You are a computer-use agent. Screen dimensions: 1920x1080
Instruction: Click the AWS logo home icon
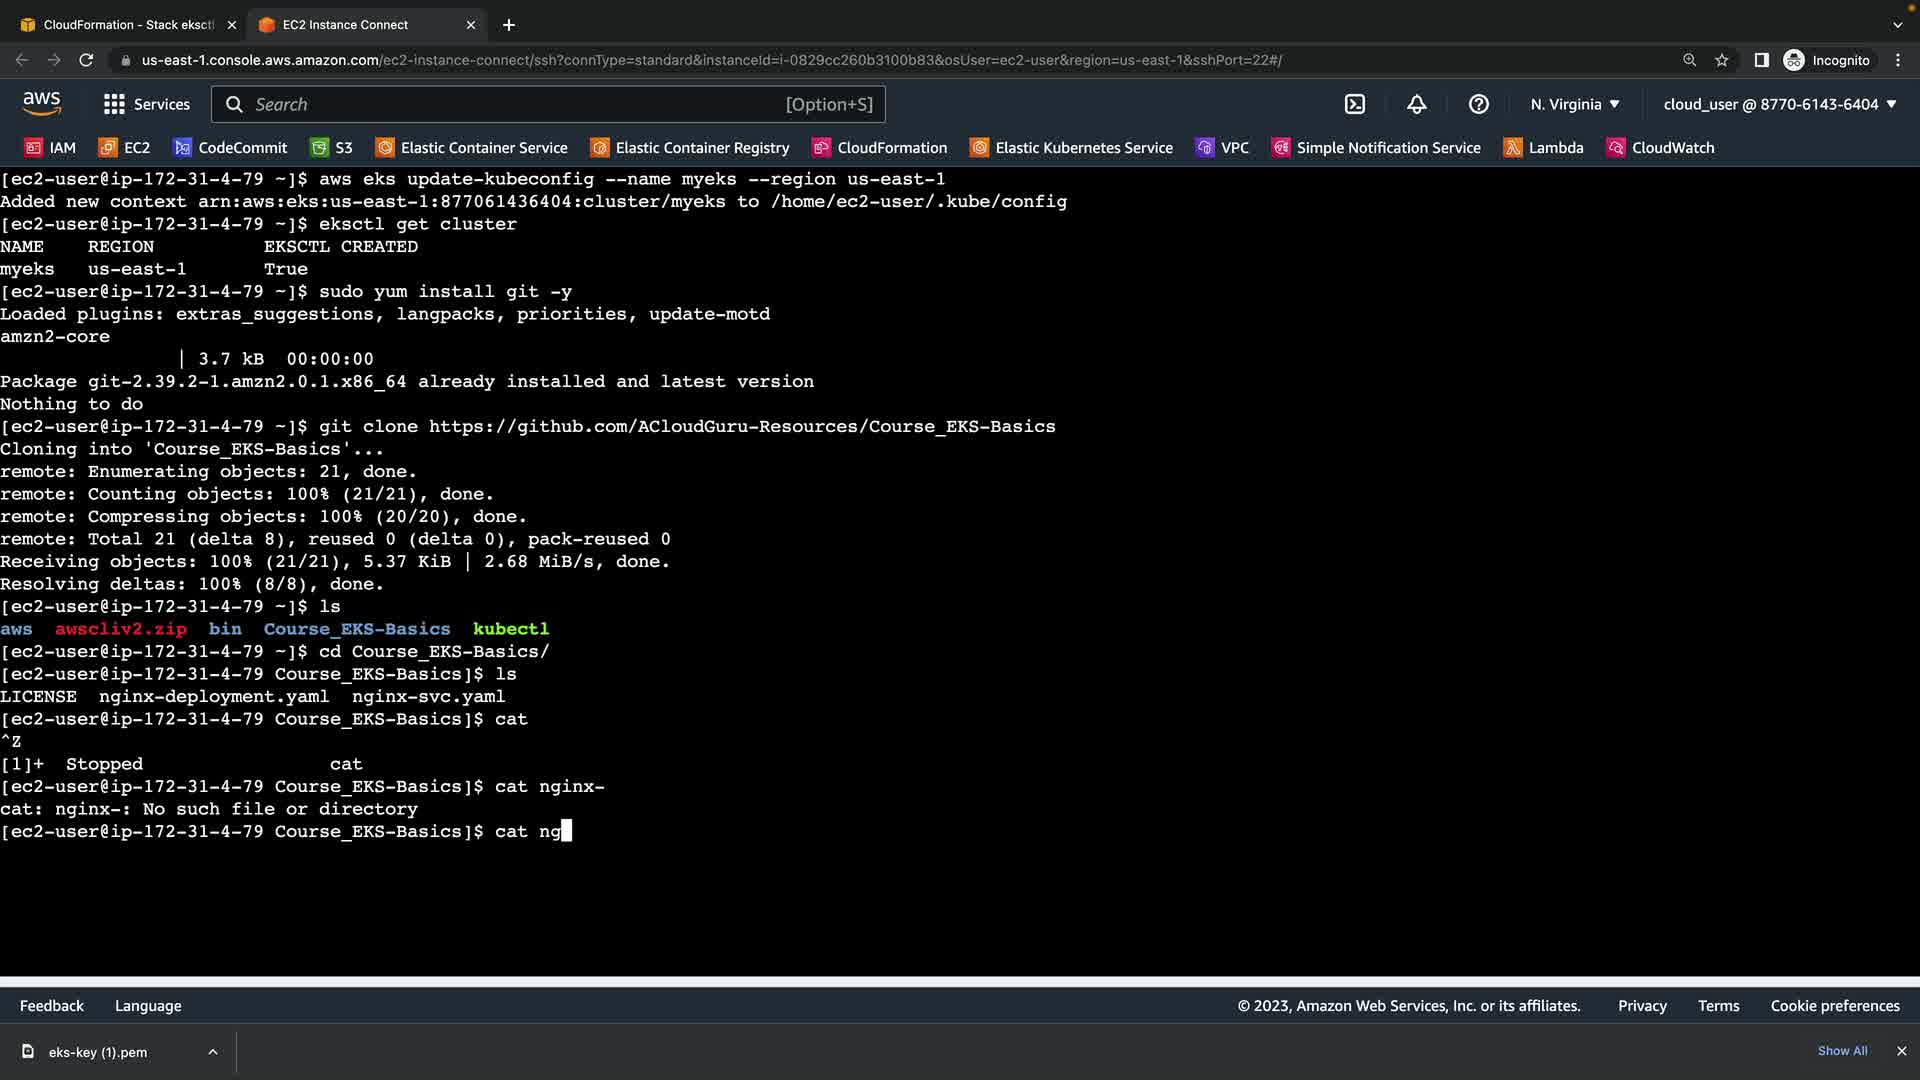tap(42, 103)
